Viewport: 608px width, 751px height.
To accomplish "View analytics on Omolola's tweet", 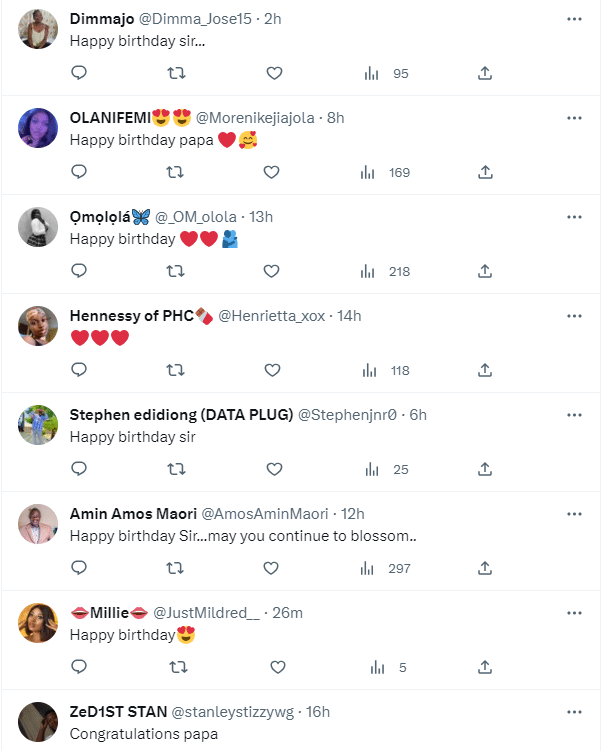I will pyautogui.click(x=367, y=271).
